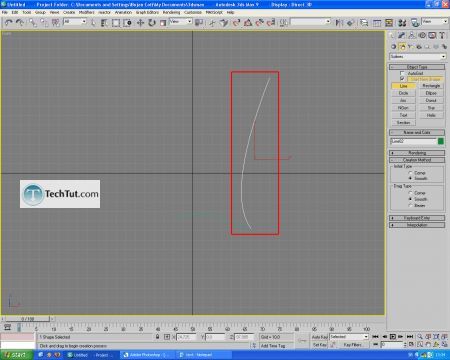Select the Shapes category icon
The image size is (450, 360).
point(402,47)
